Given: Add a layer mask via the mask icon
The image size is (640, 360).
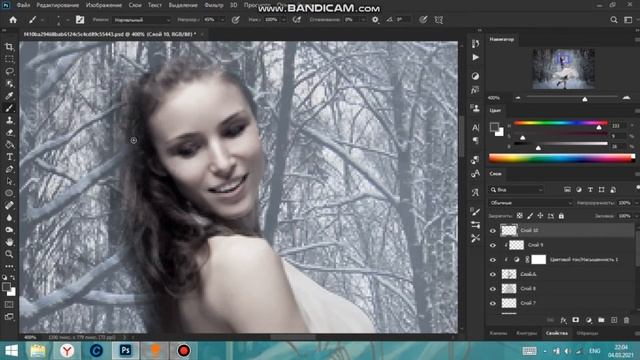Looking at the screenshot, I should [x=576, y=320].
